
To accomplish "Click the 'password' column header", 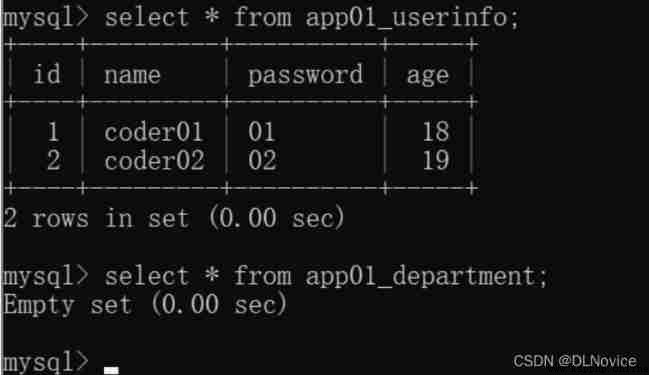I will [x=305, y=76].
